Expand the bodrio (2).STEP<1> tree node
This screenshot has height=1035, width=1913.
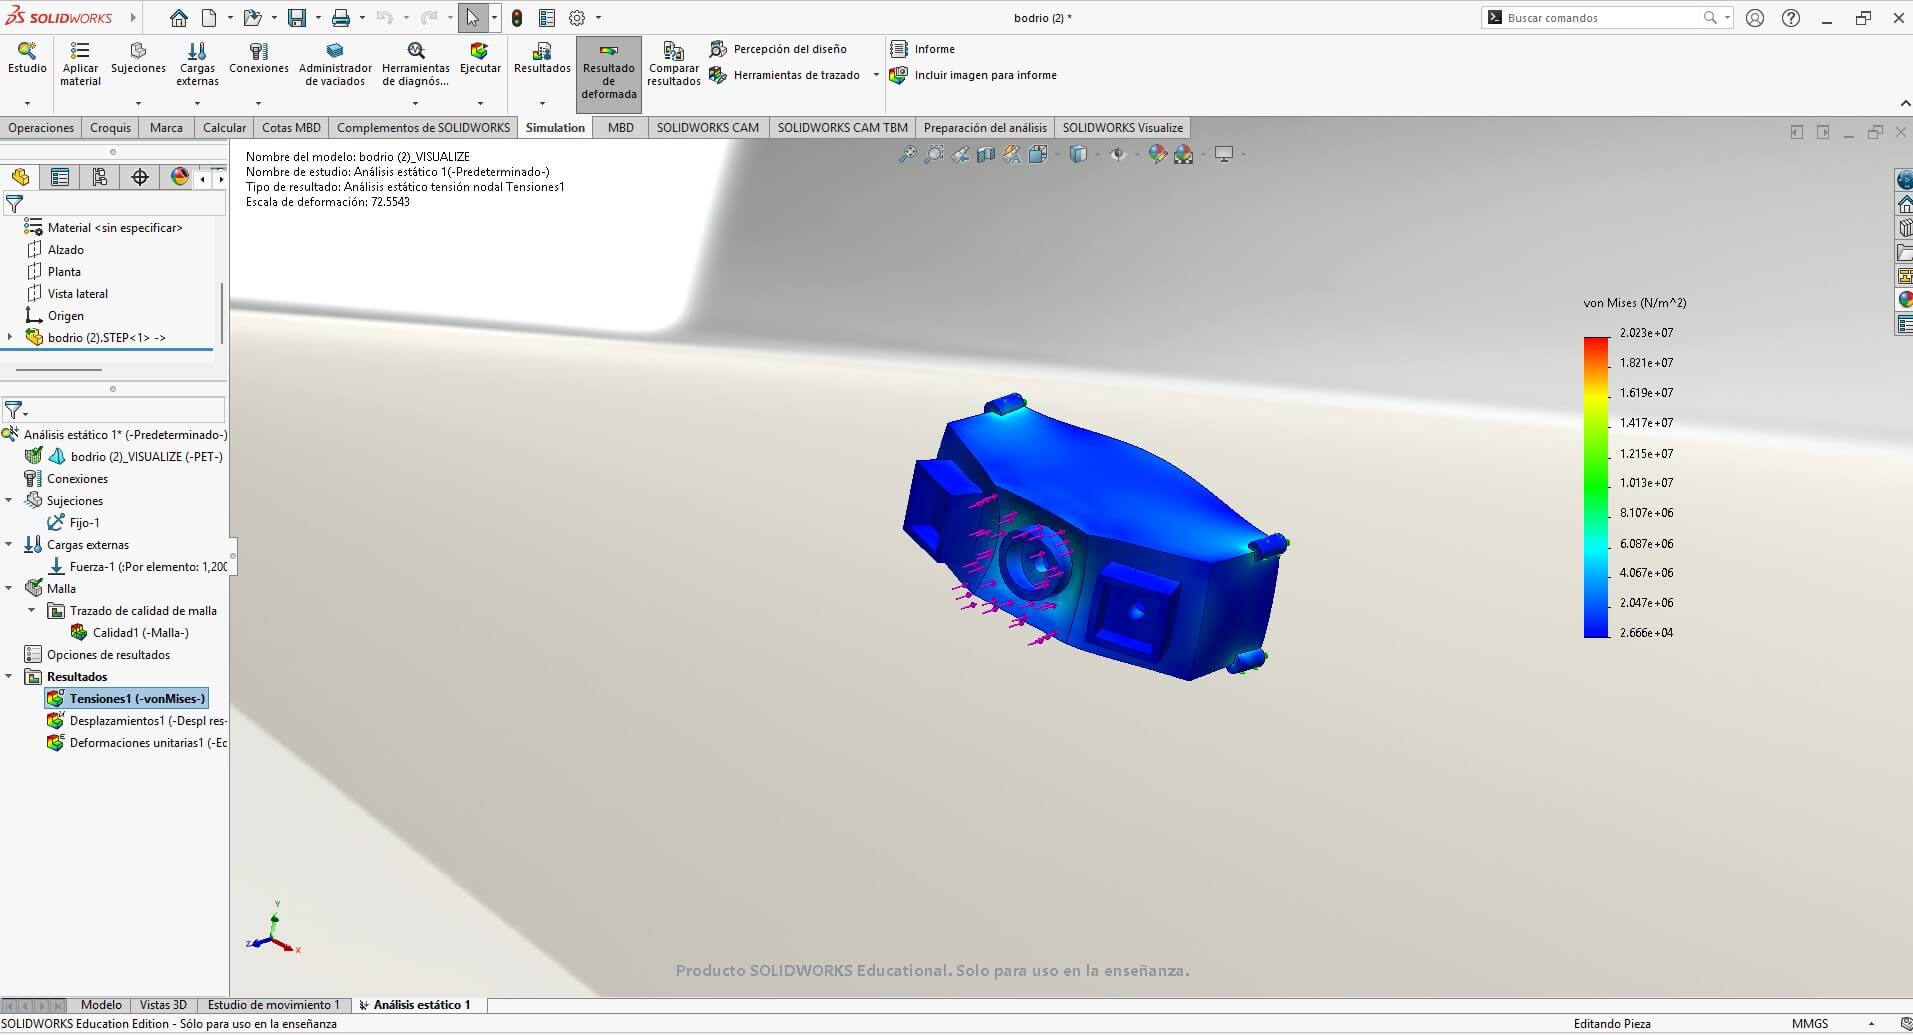(x=10, y=338)
